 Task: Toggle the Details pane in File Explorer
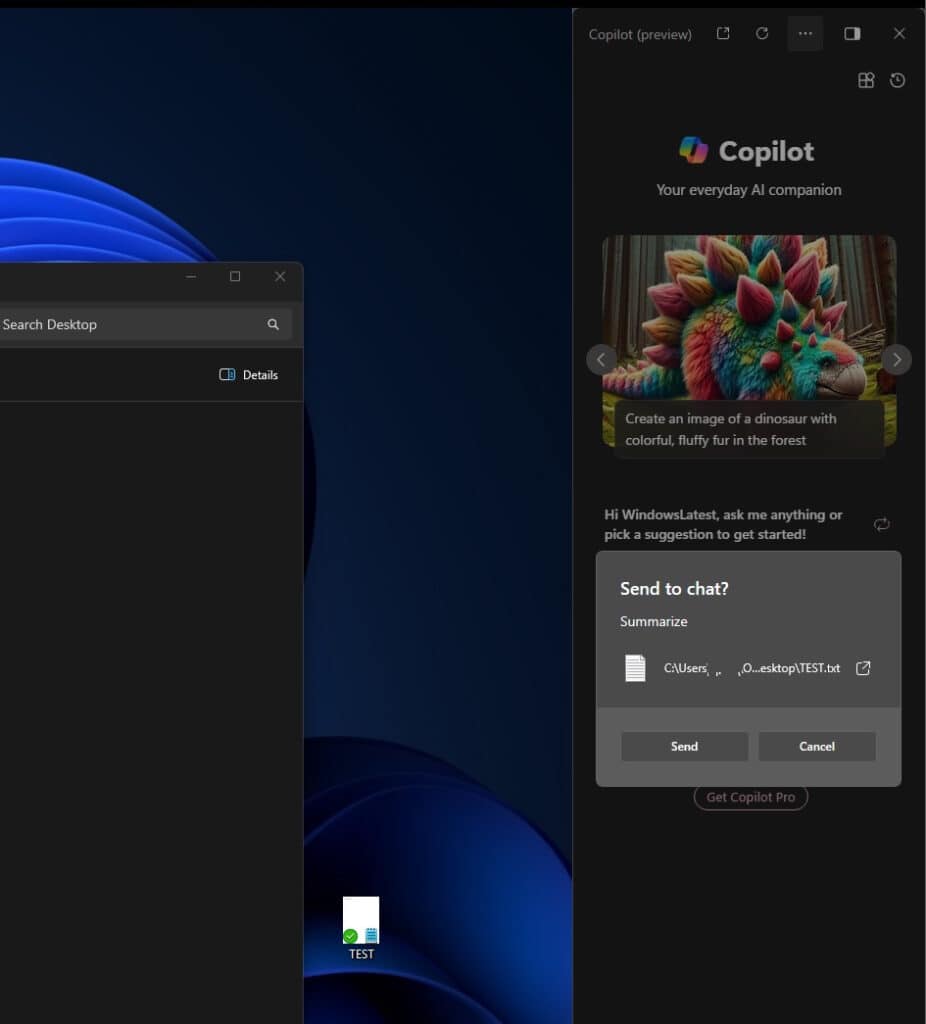pos(248,375)
